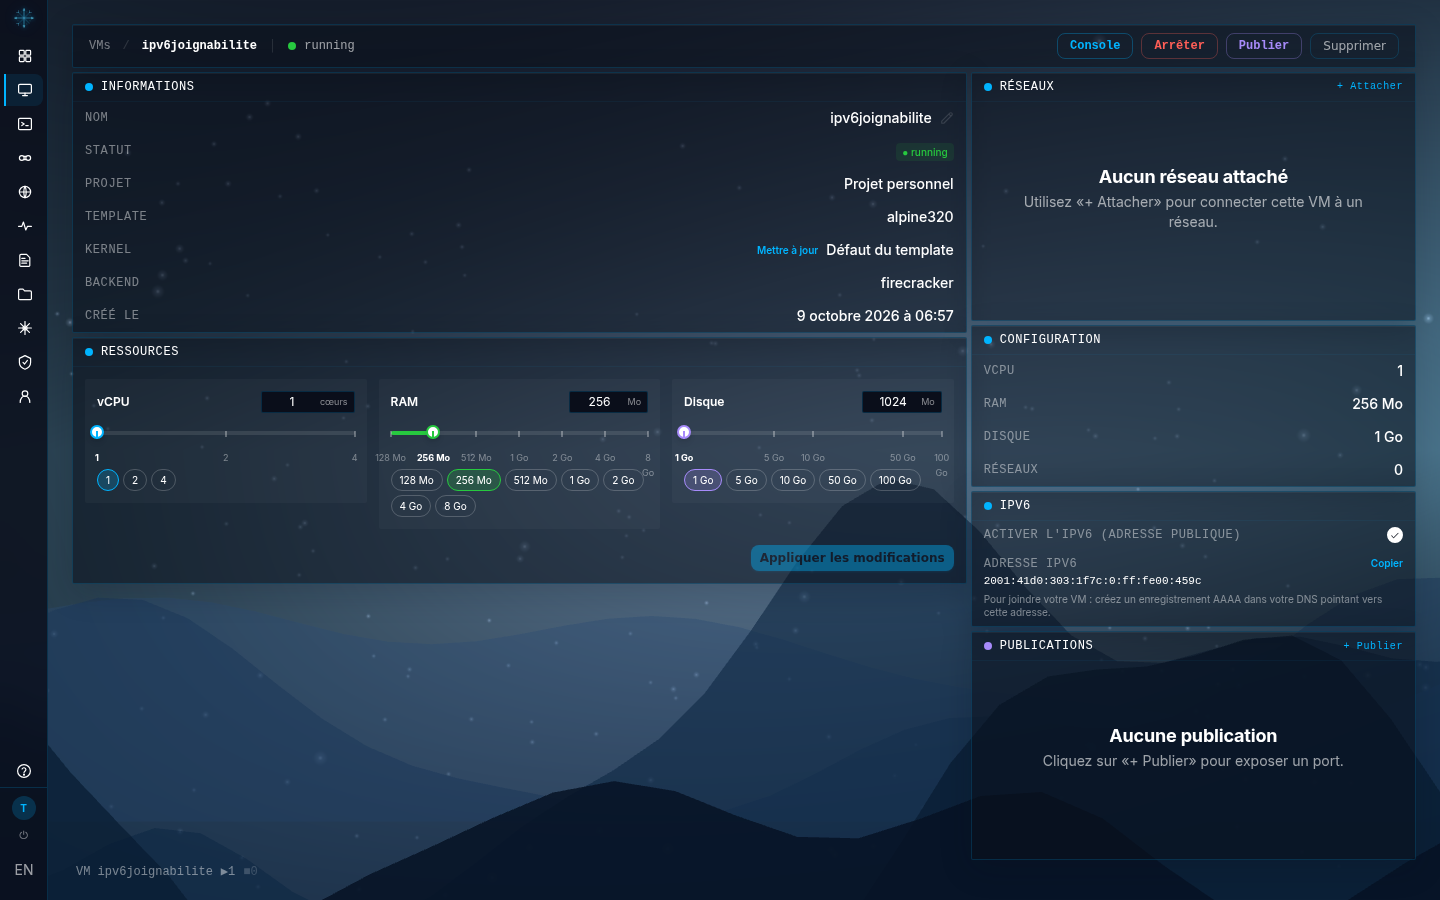
Task: Switch language with EN selector
Action: 24,870
